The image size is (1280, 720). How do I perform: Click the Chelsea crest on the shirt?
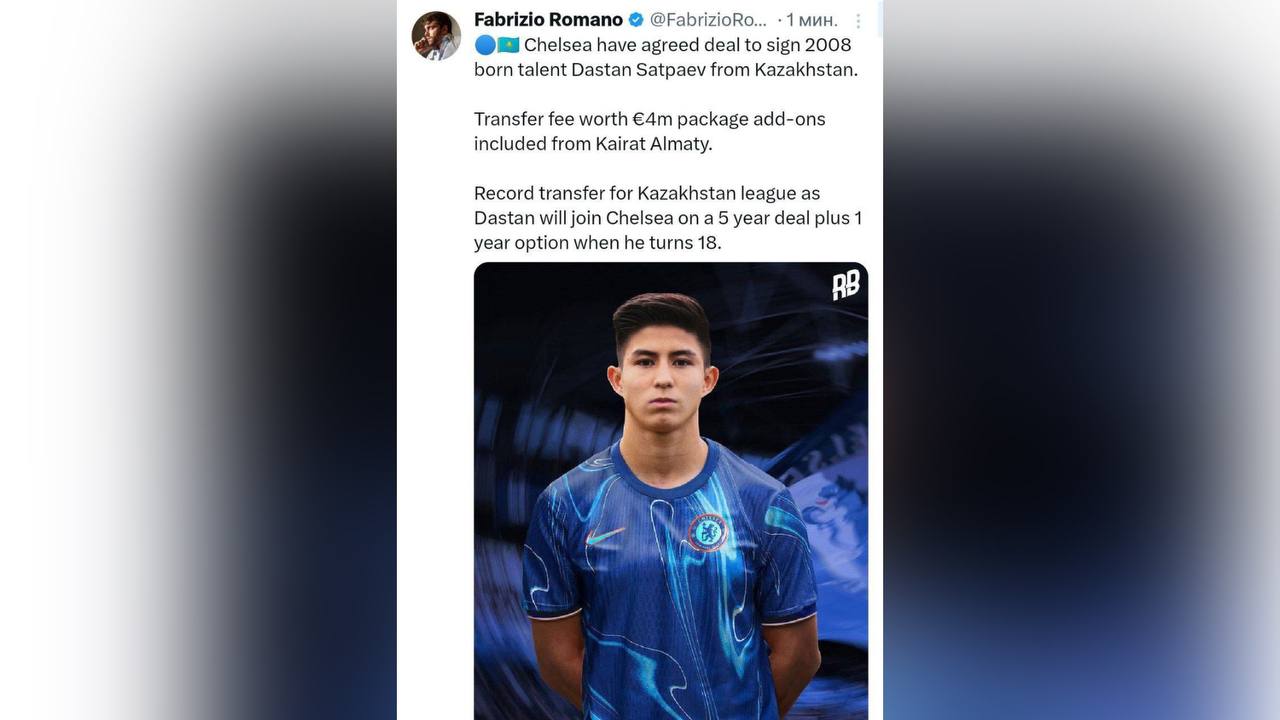coord(708,532)
